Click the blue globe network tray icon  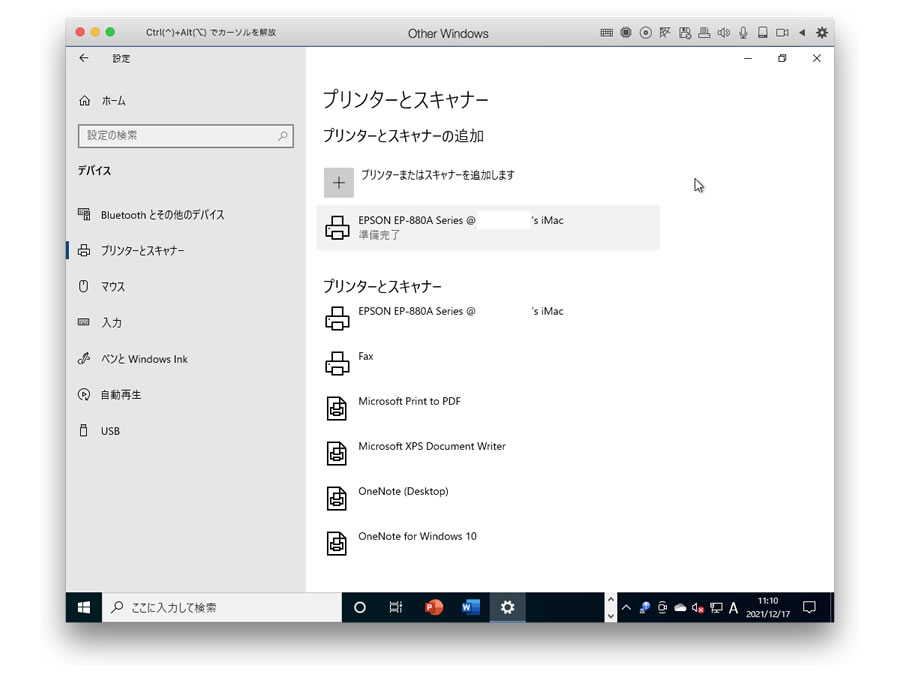click(645, 607)
